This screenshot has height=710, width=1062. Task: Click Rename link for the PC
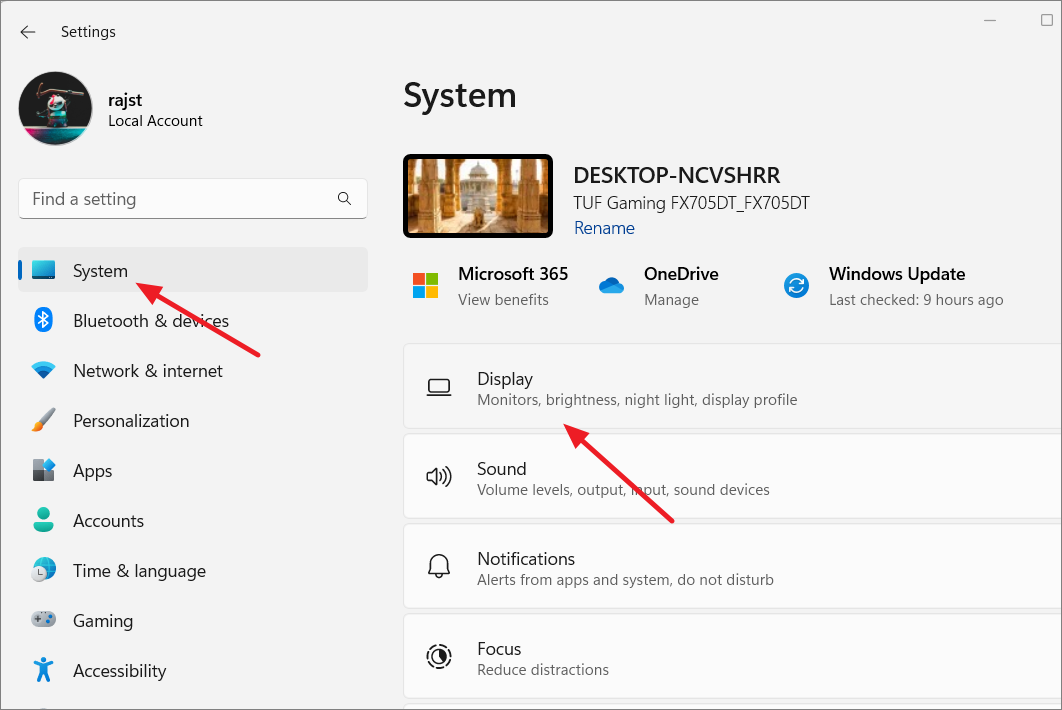pyautogui.click(x=604, y=228)
